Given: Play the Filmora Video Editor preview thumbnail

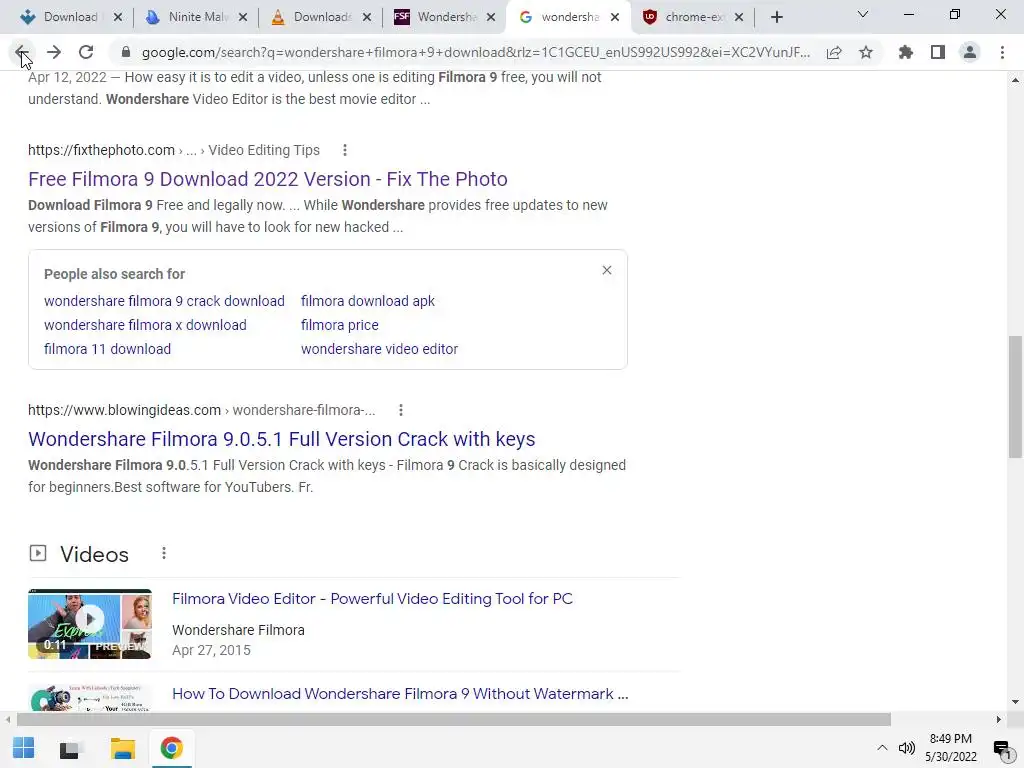Looking at the screenshot, I should point(90,624).
